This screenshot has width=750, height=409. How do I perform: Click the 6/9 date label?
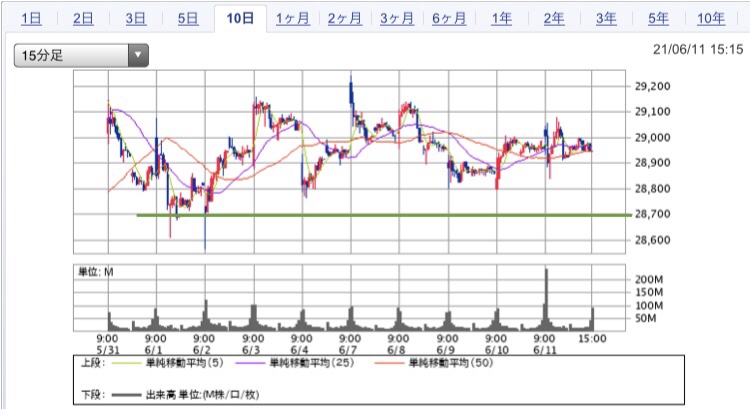tap(445, 350)
